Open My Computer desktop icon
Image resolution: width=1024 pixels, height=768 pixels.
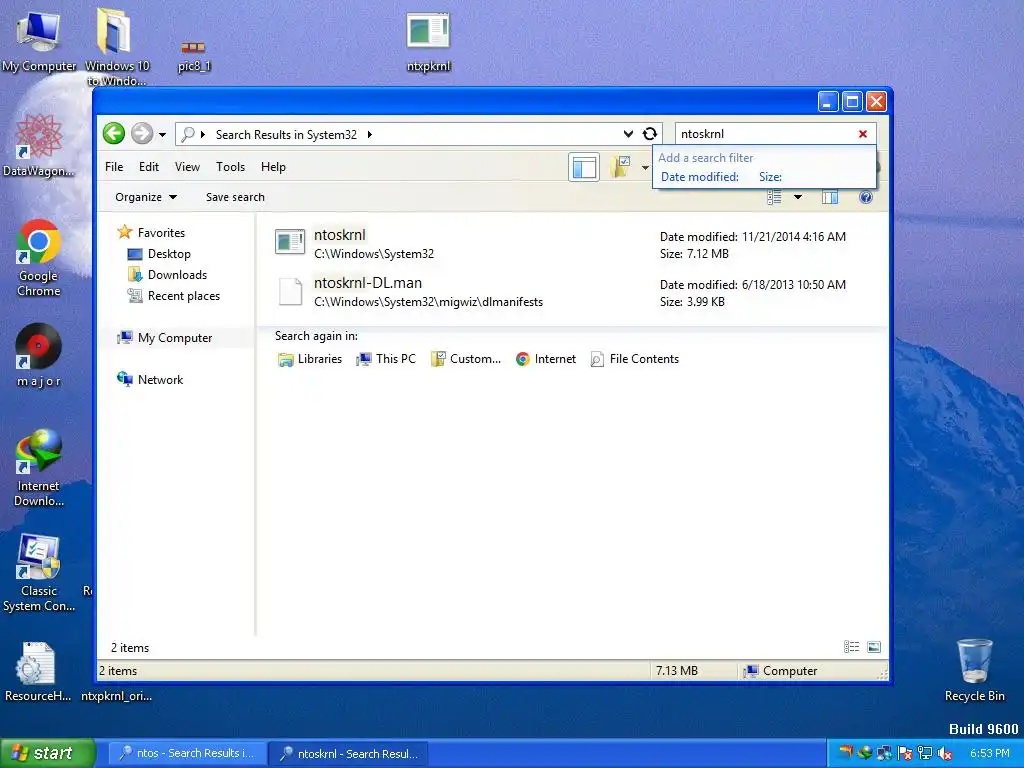point(39,40)
